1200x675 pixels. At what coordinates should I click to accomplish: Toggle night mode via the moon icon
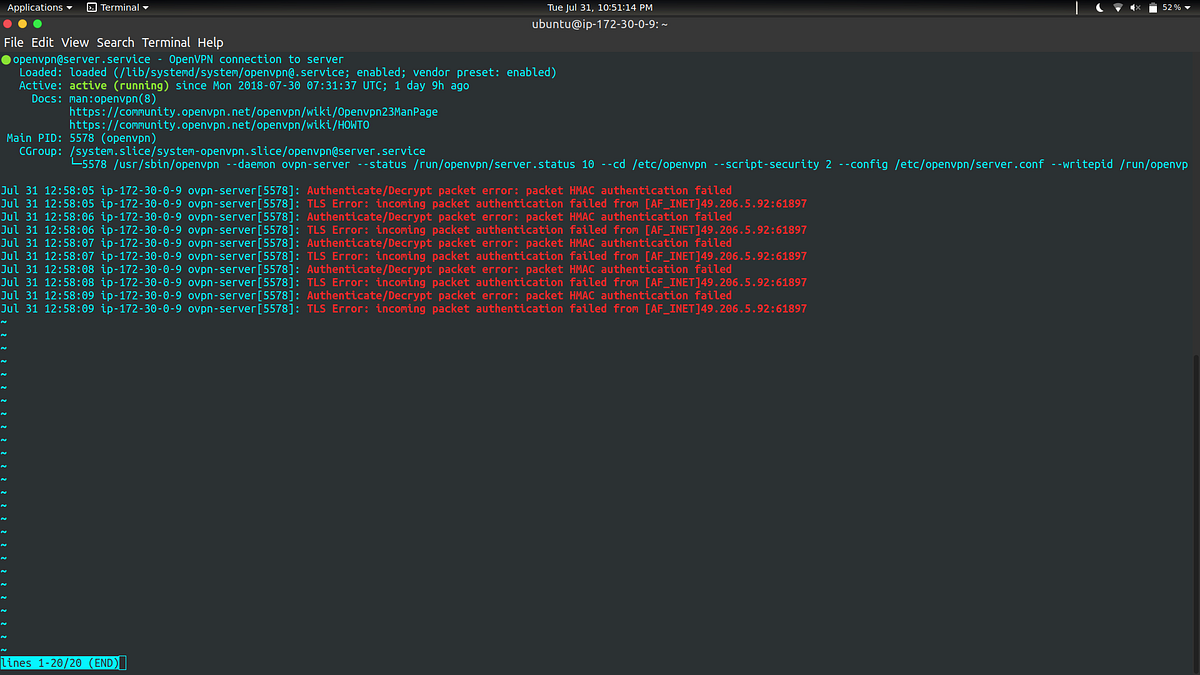pyautogui.click(x=1099, y=7)
